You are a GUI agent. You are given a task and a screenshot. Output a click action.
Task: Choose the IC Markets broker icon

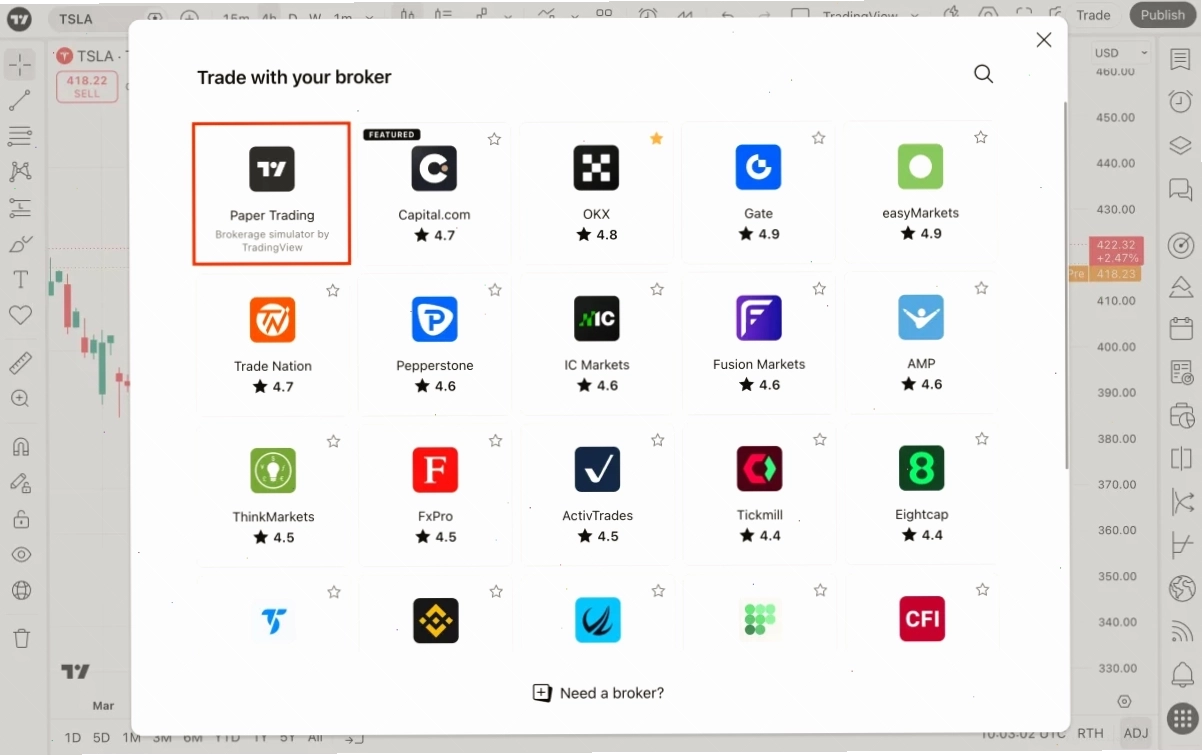597,319
